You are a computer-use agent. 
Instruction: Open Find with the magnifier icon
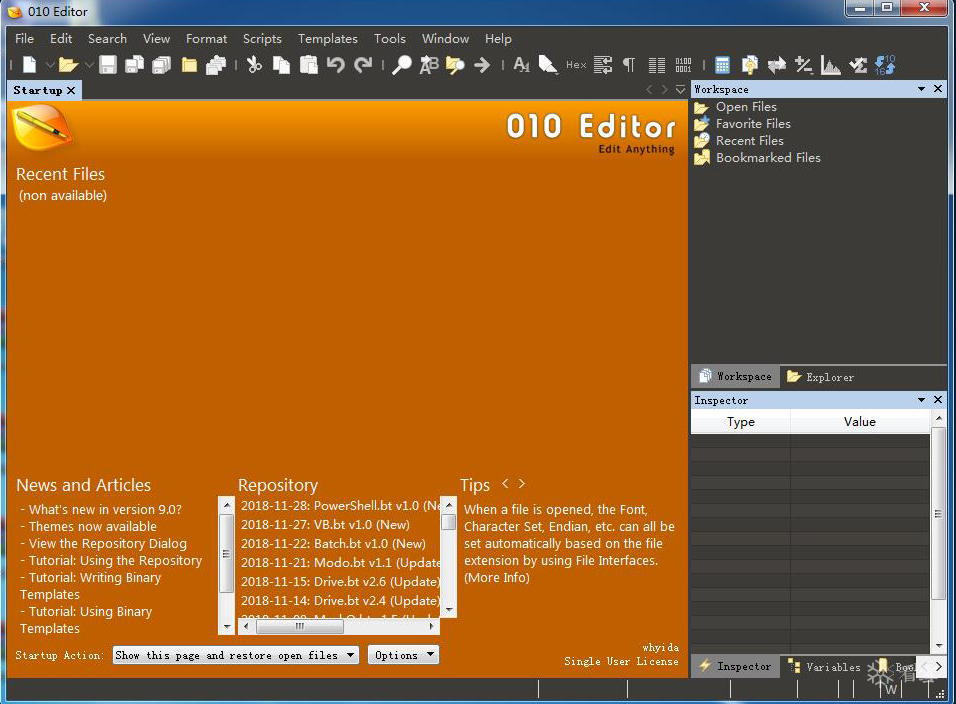coord(401,65)
